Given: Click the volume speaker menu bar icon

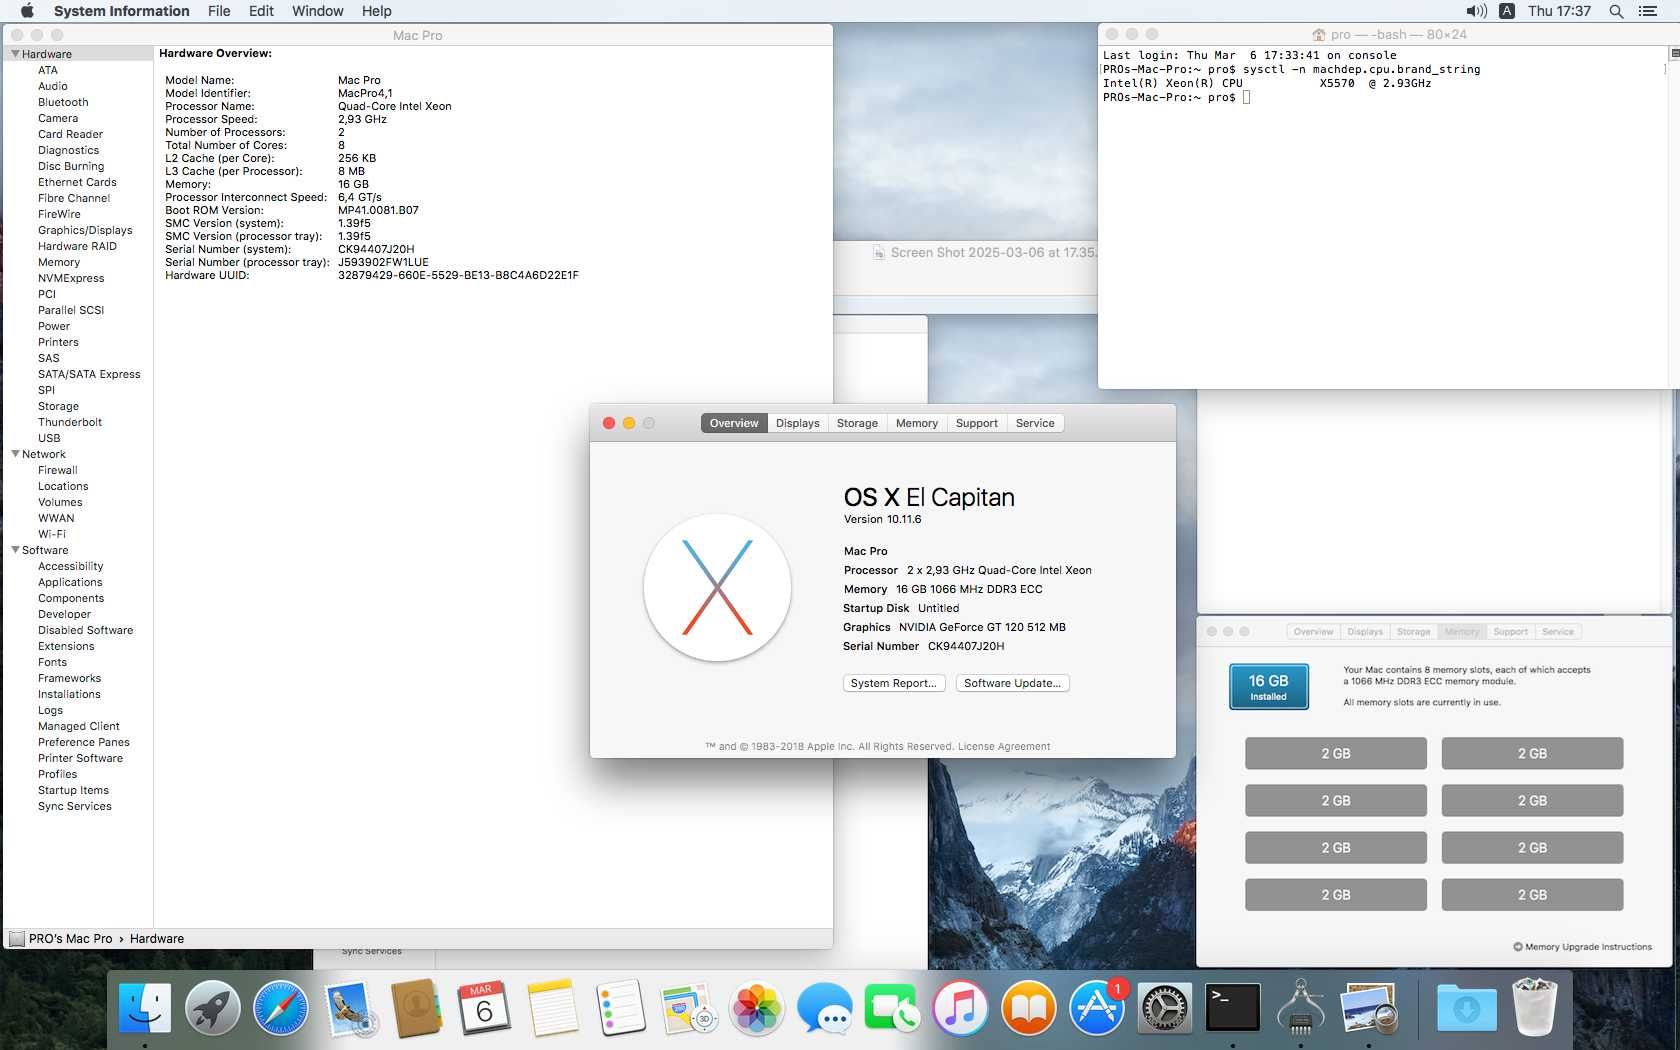Looking at the screenshot, I should tap(1476, 11).
